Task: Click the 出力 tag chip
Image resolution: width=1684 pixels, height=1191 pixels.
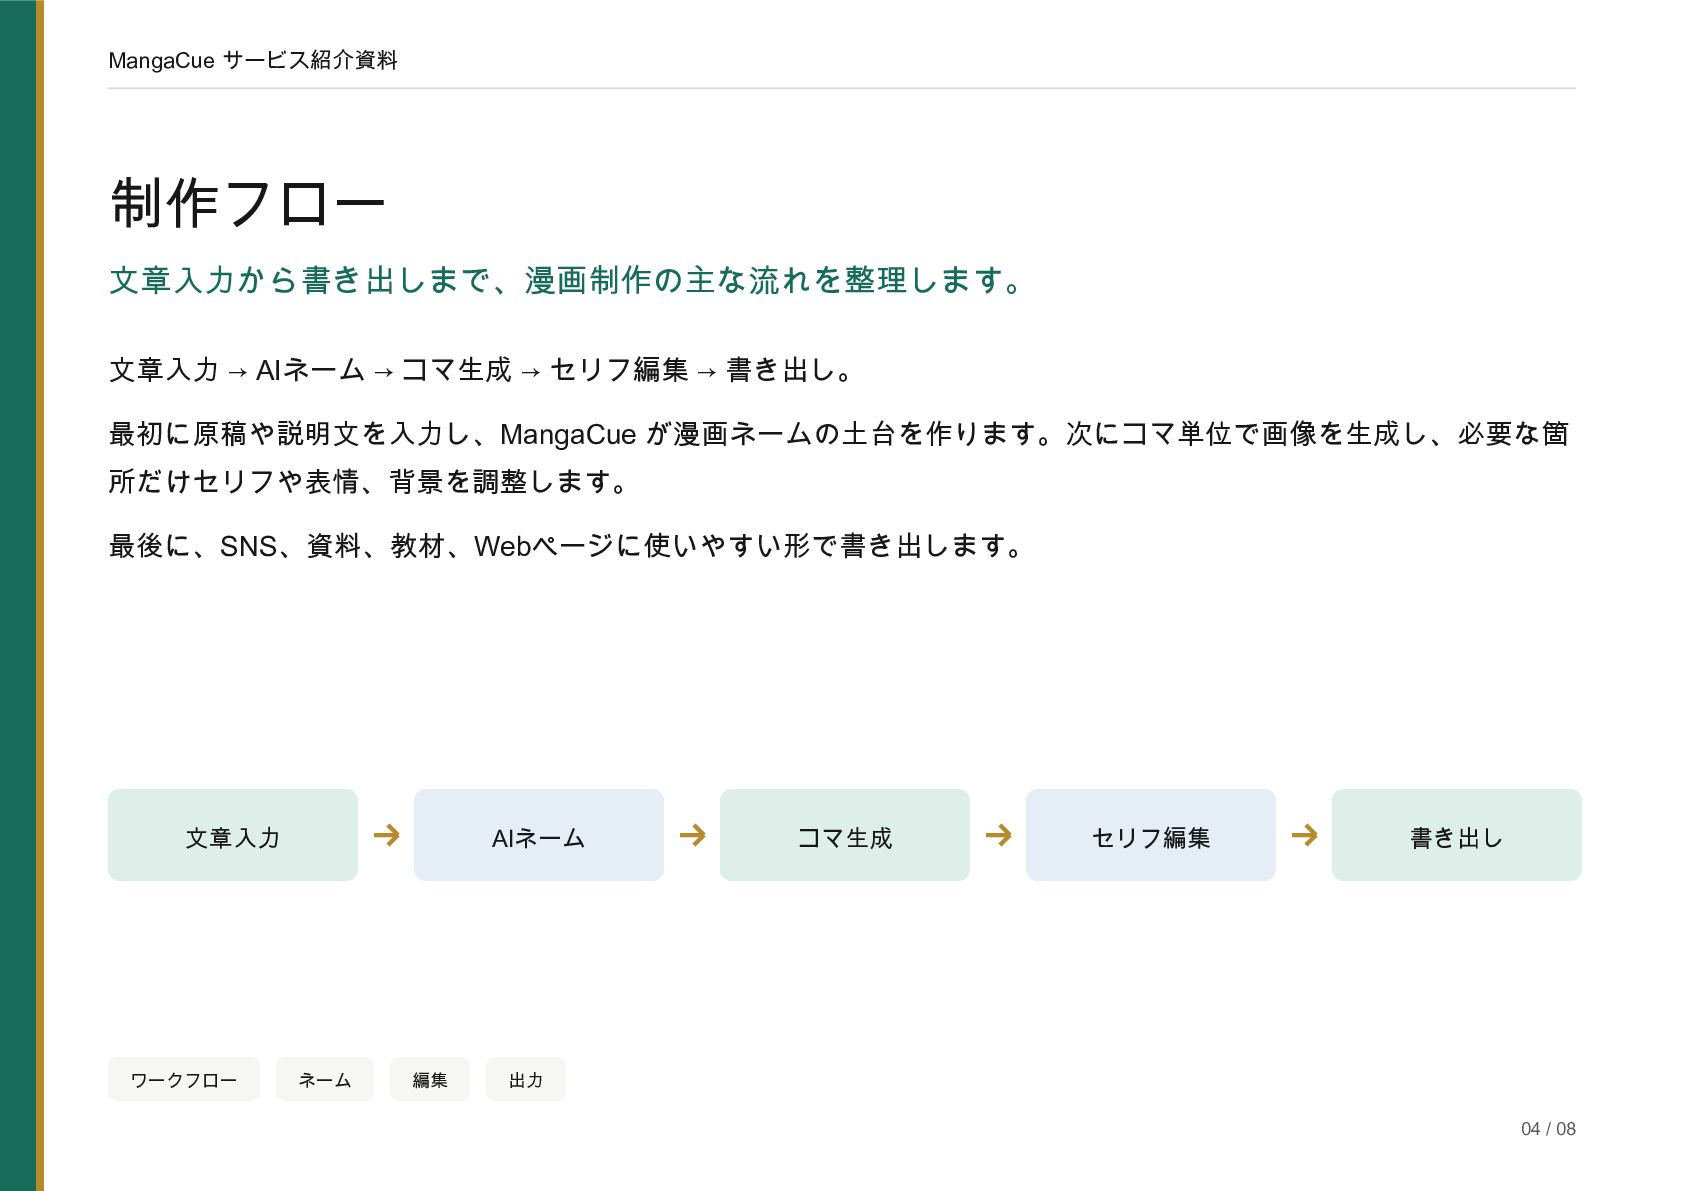Action: pyautogui.click(x=526, y=1079)
